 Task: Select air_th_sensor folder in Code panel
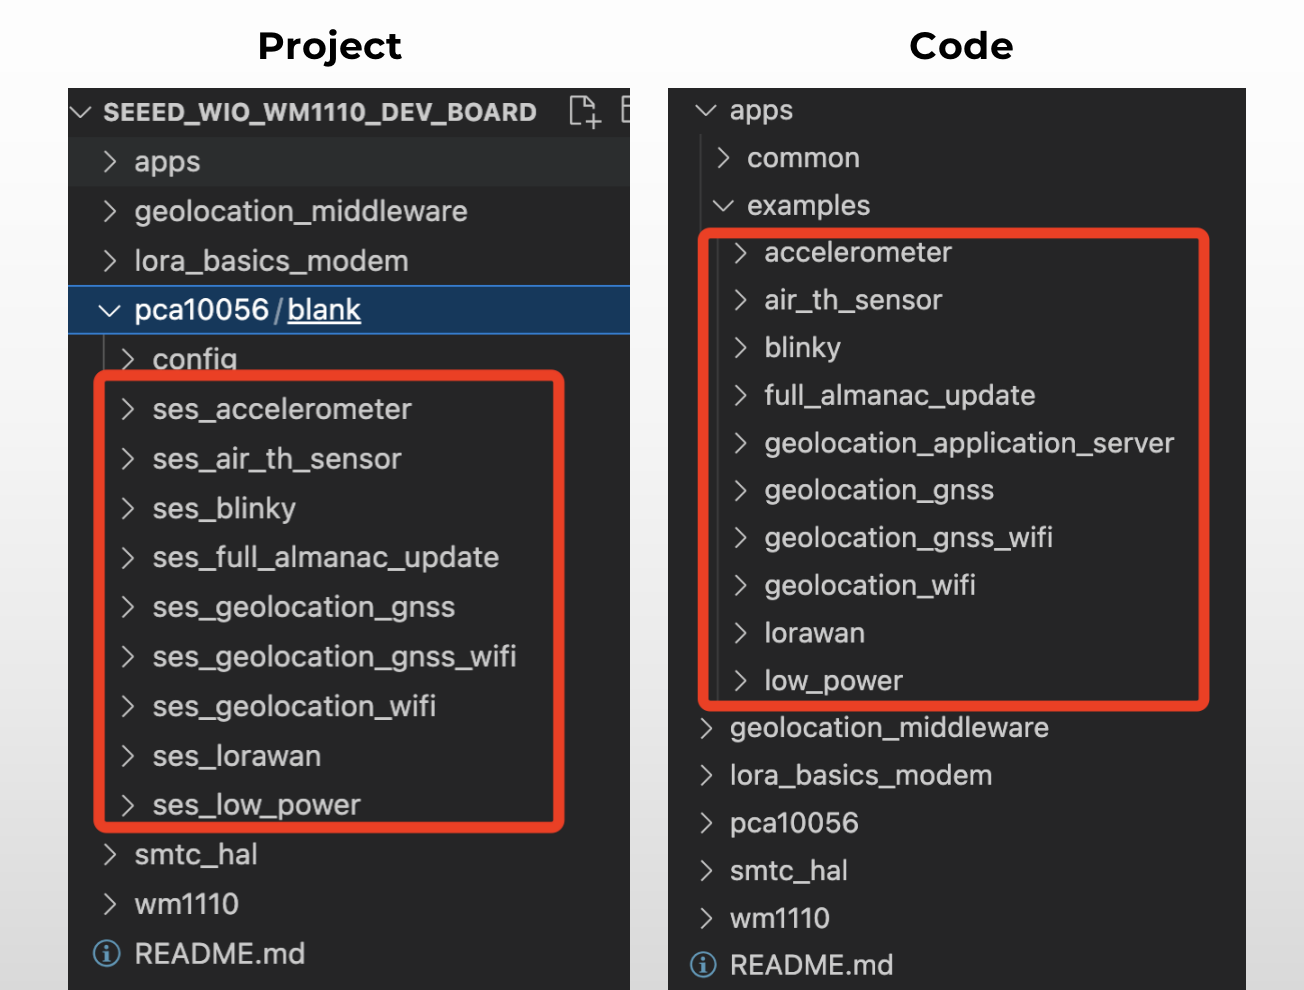click(853, 300)
